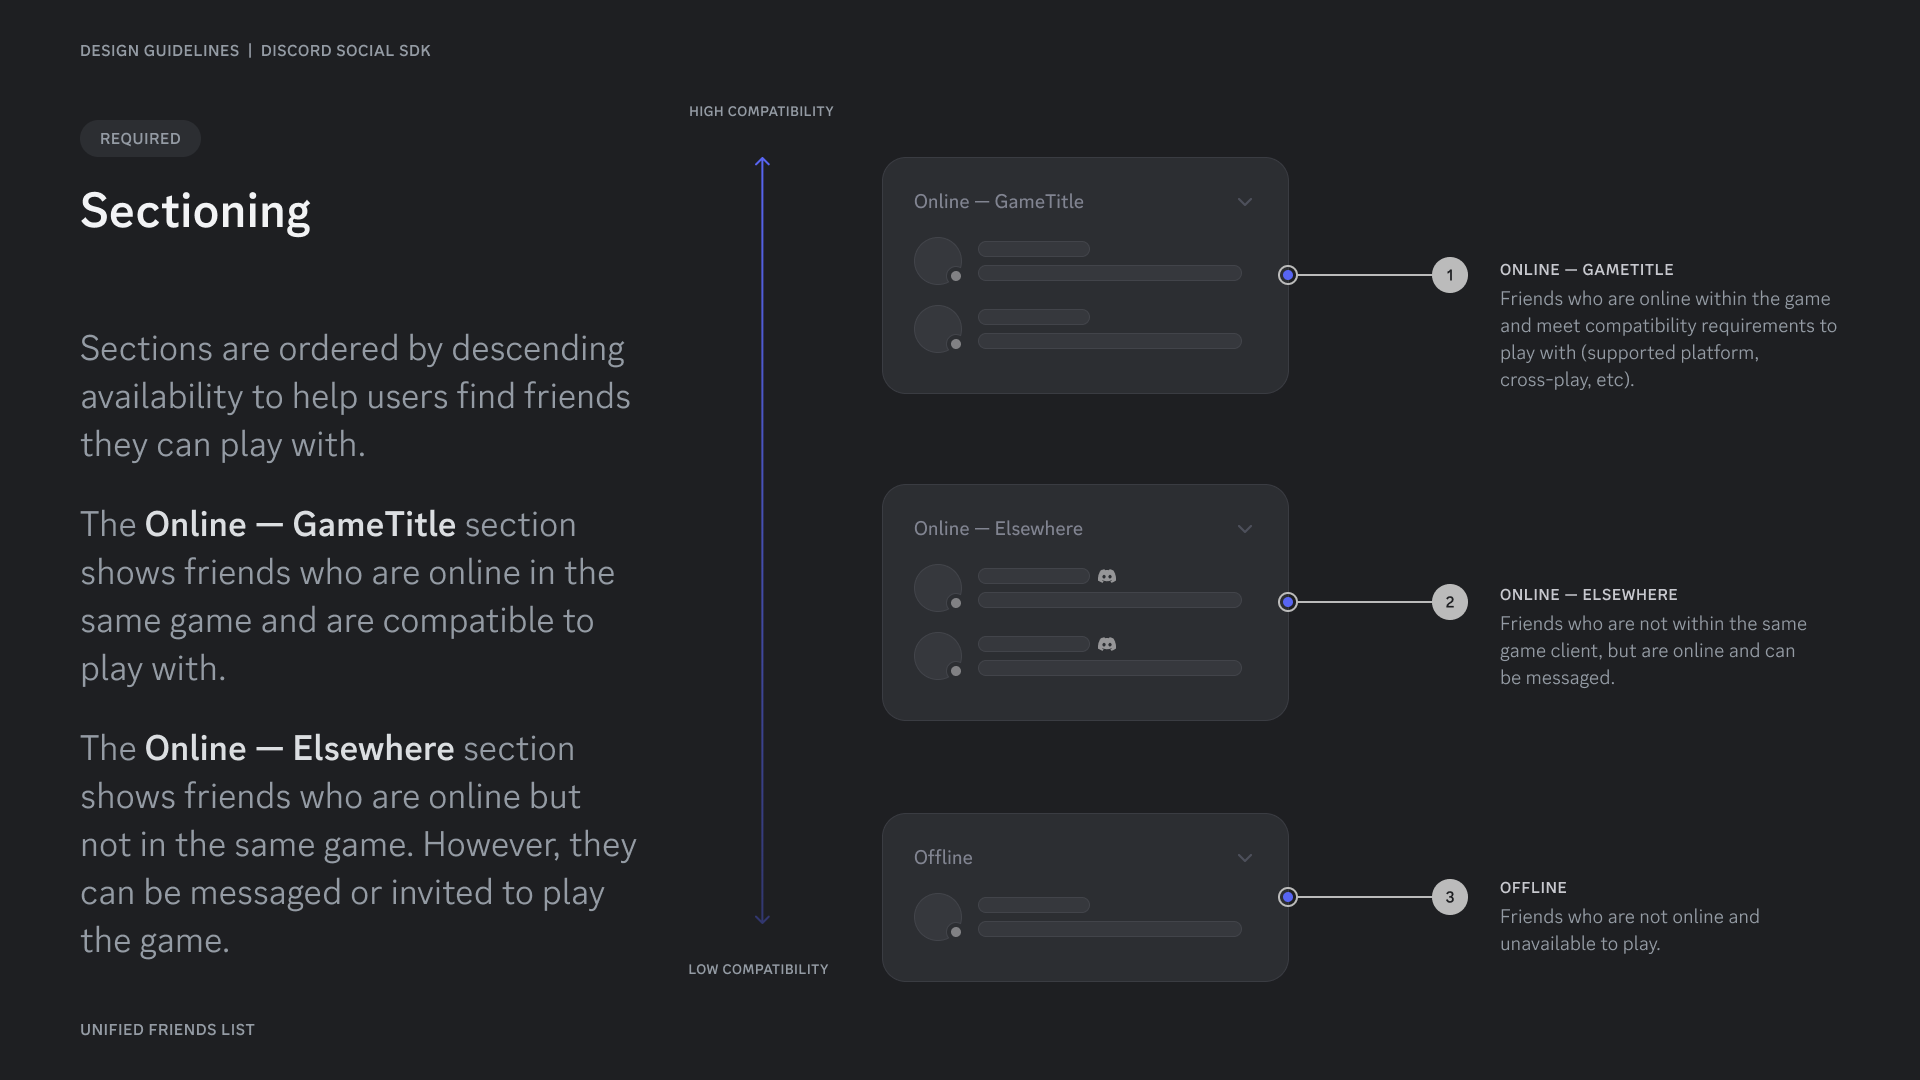Click the up arrow of compatibility scale

[x=762, y=162]
